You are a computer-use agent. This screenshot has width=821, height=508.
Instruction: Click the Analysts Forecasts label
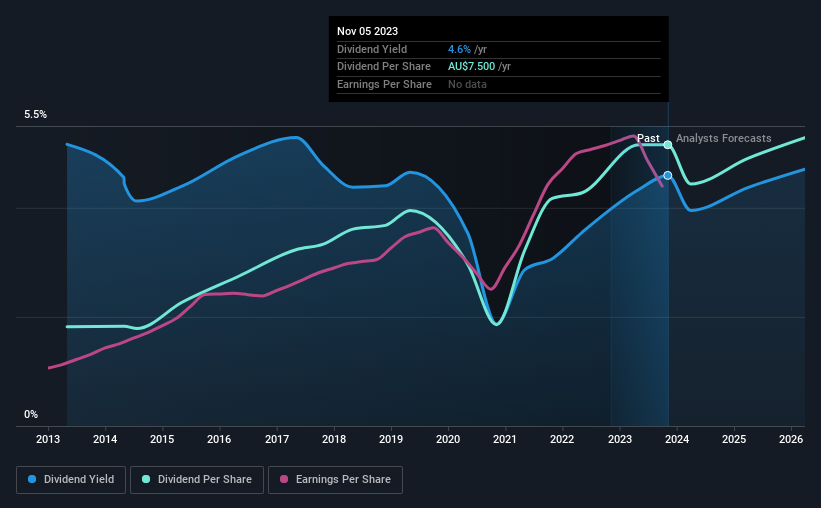tap(723, 138)
